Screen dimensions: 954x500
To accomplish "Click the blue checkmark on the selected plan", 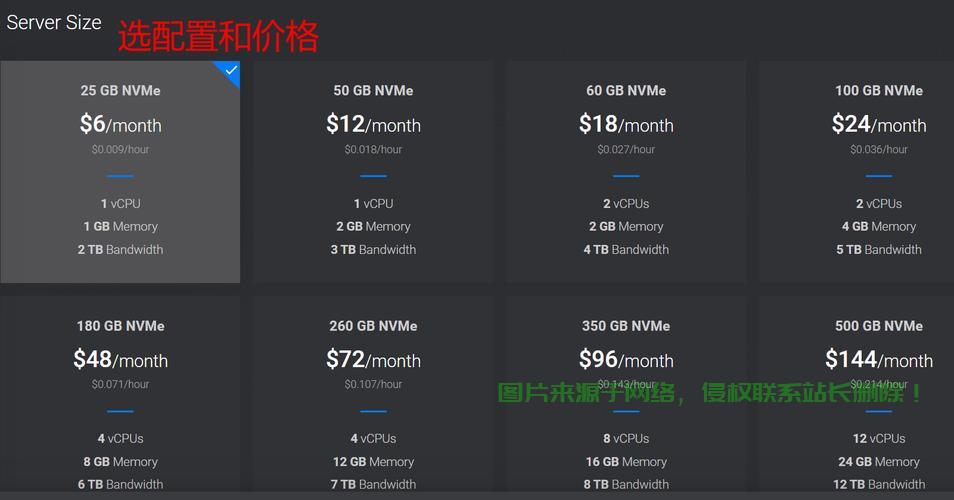I will [x=231, y=71].
